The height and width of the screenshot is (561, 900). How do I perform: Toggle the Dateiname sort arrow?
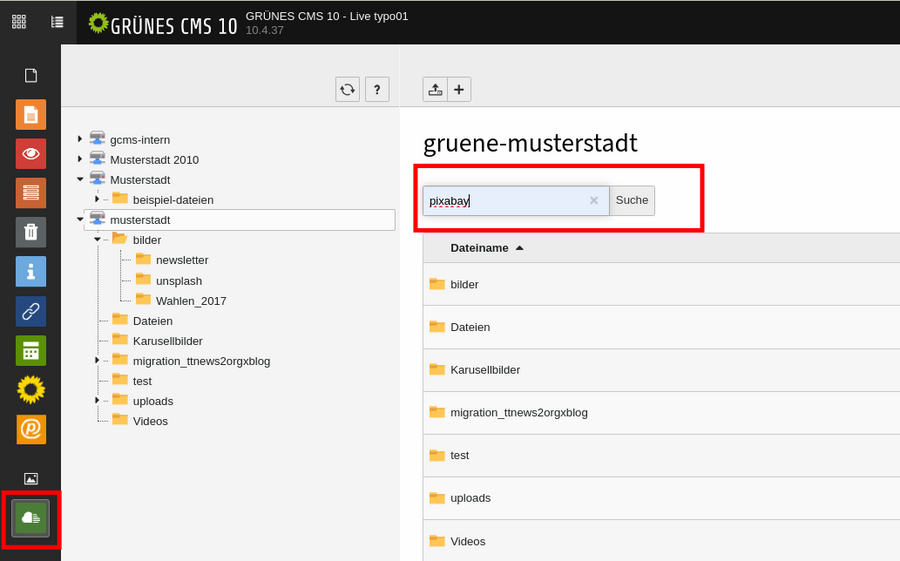[x=519, y=248]
